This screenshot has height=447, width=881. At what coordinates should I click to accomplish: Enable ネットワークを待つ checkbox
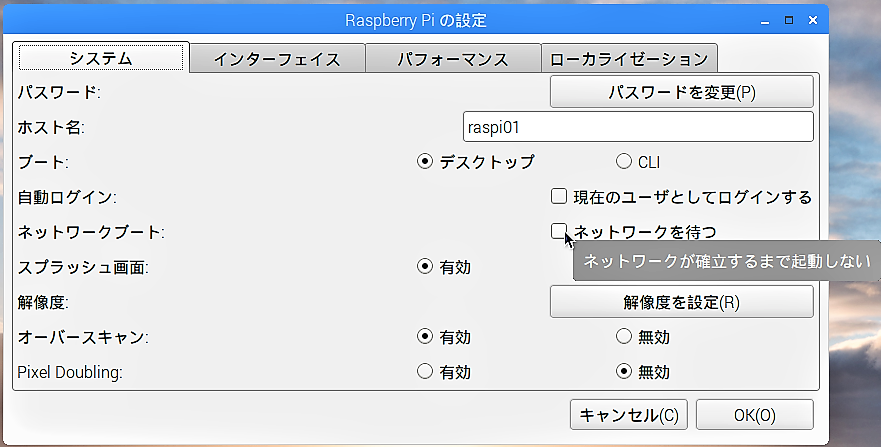click(x=559, y=231)
